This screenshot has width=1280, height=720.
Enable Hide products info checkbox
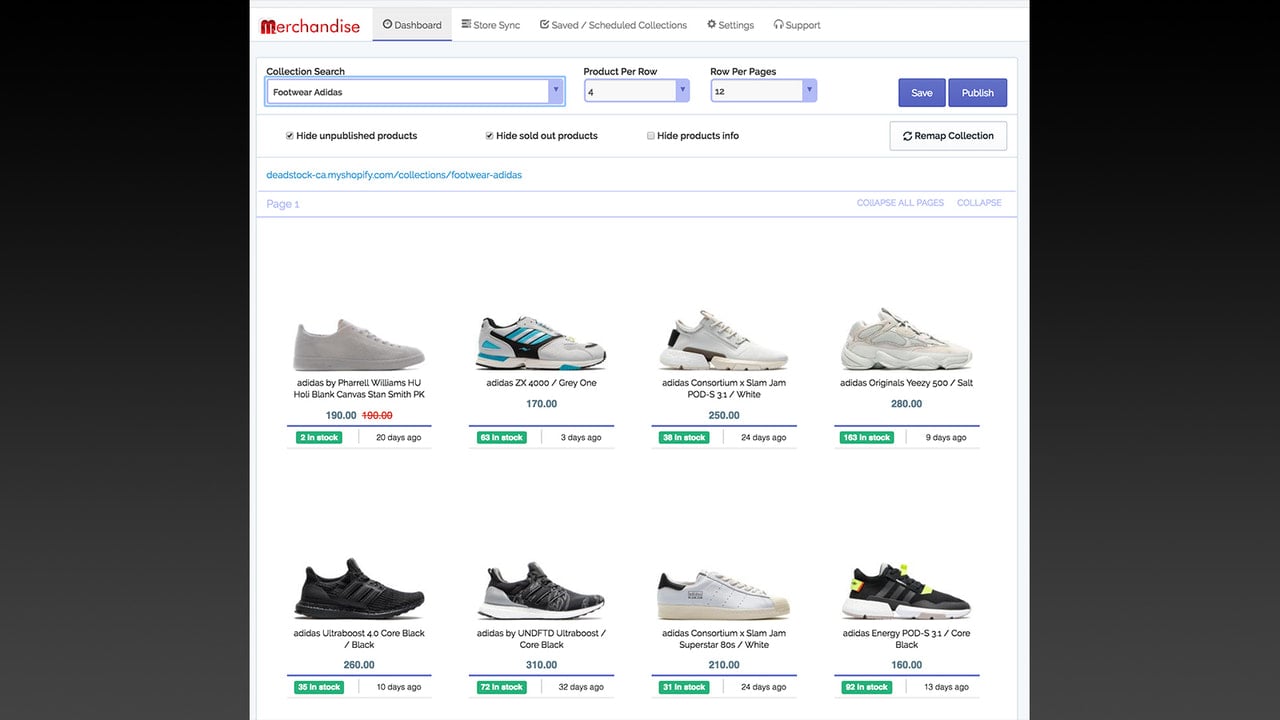[x=651, y=135]
